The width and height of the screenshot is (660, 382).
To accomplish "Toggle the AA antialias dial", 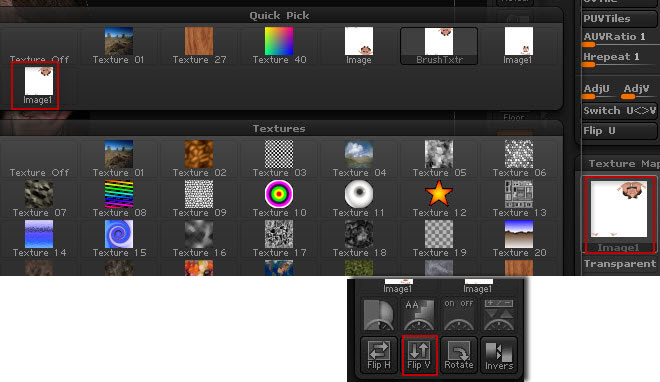I will (419, 315).
